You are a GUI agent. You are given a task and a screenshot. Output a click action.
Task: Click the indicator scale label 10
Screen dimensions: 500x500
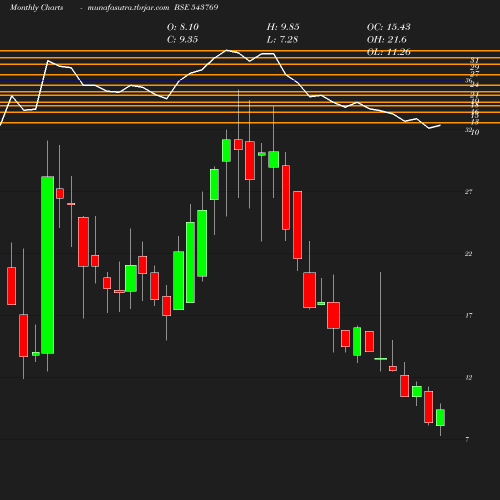(x=475, y=132)
